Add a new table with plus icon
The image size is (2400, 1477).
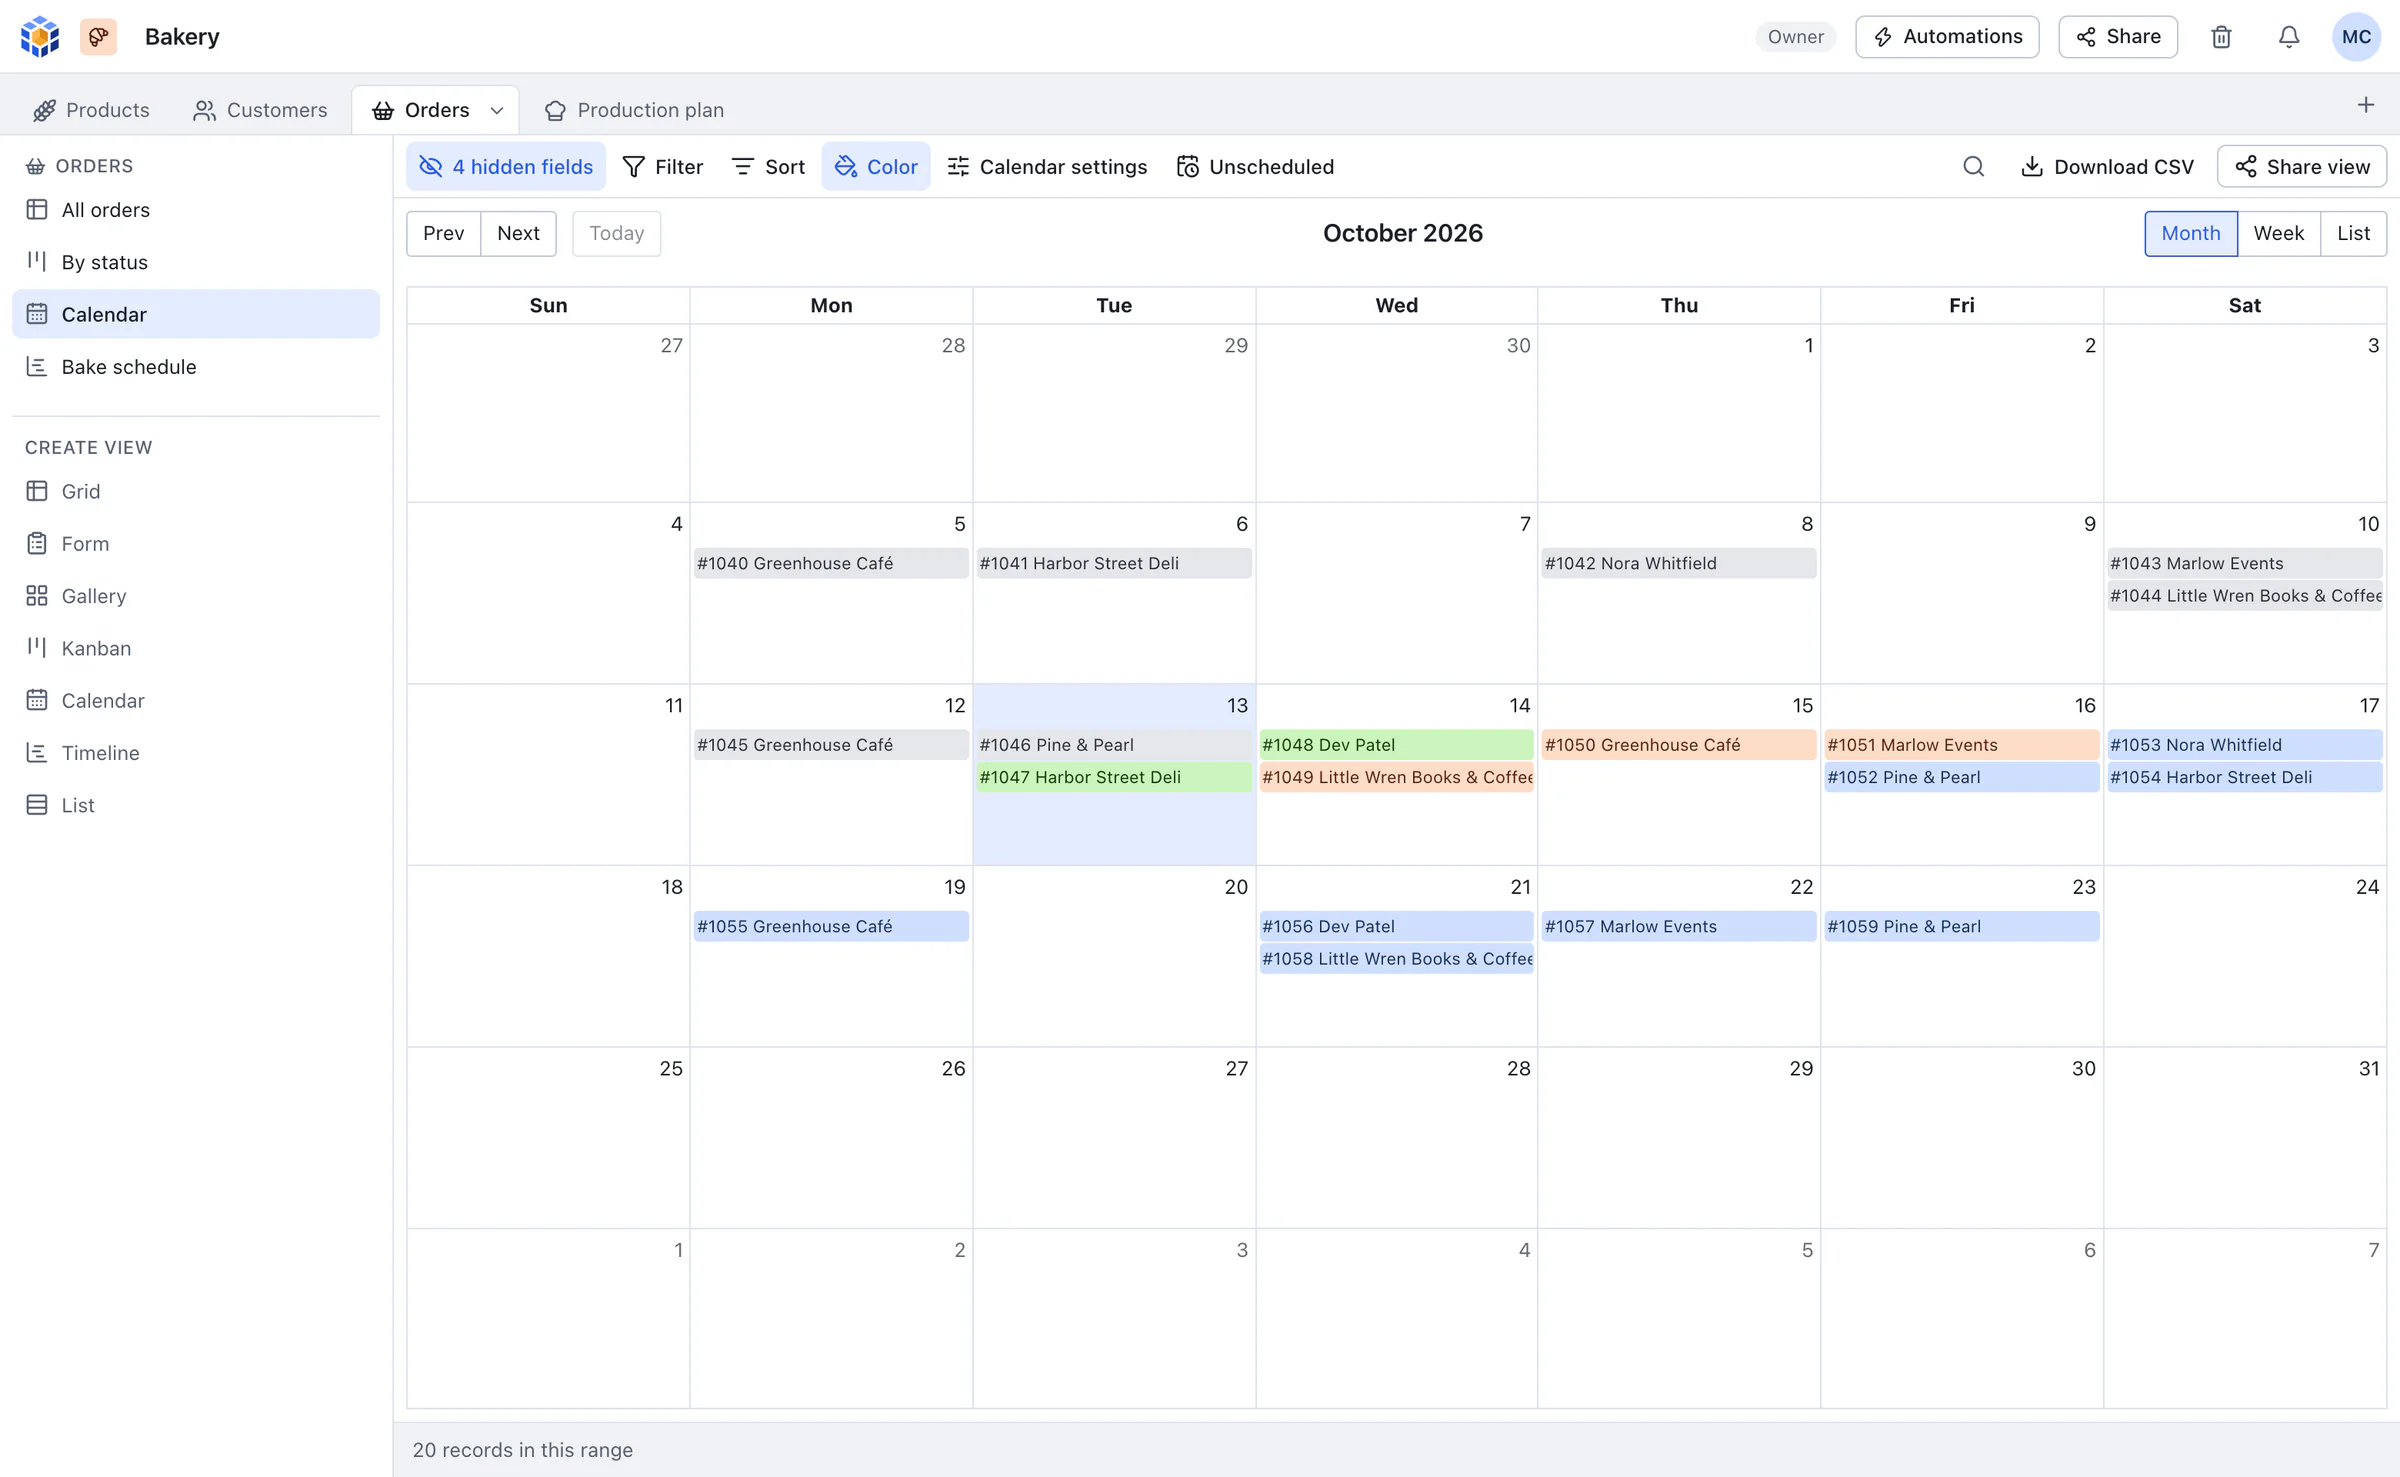(2366, 105)
